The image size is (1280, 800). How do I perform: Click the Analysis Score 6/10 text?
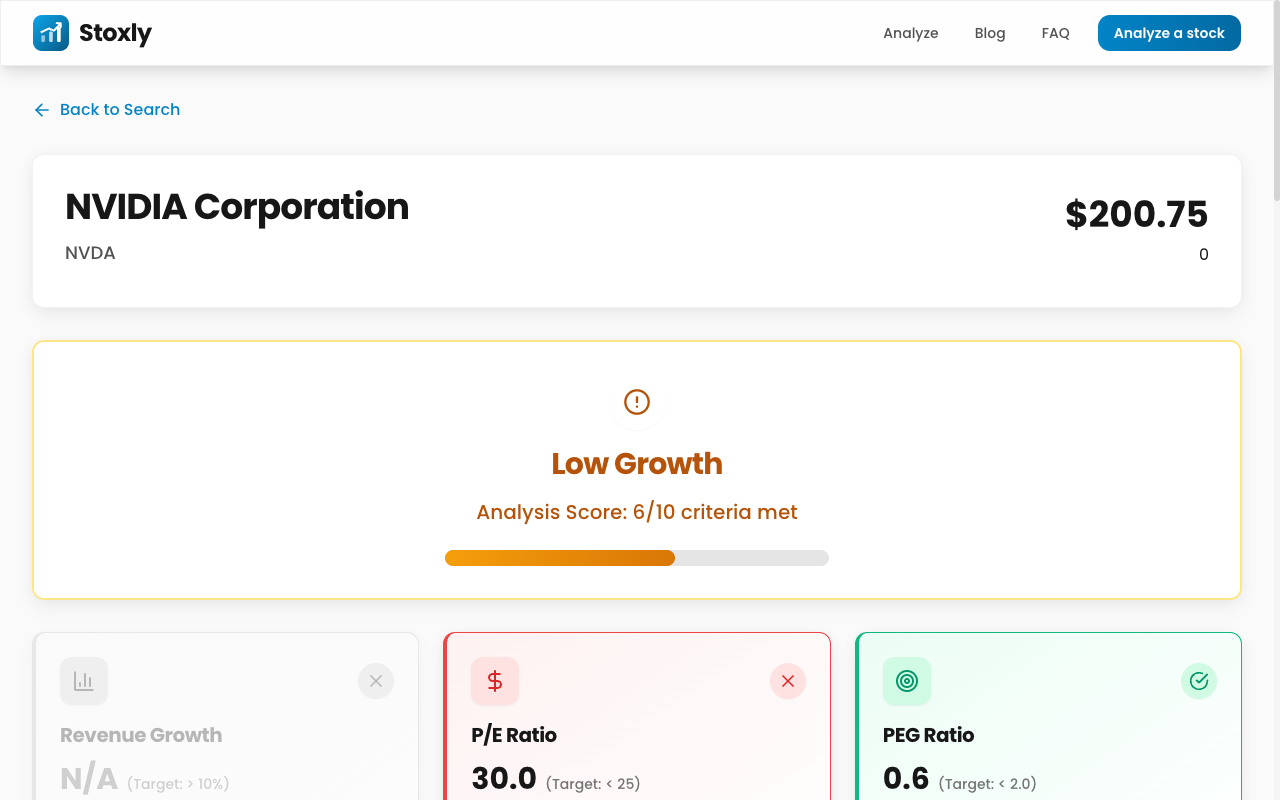[637, 512]
